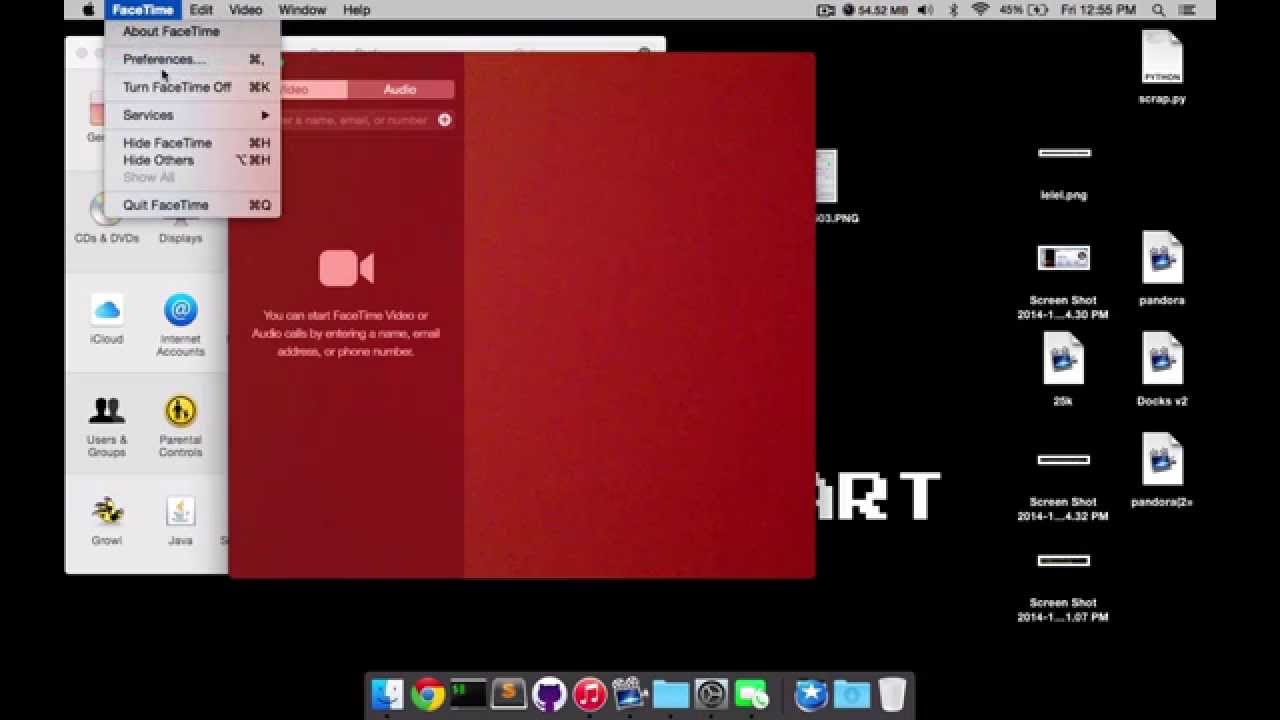Select the pandora file on desktop
The width and height of the screenshot is (1280, 720).
[x=1162, y=268]
